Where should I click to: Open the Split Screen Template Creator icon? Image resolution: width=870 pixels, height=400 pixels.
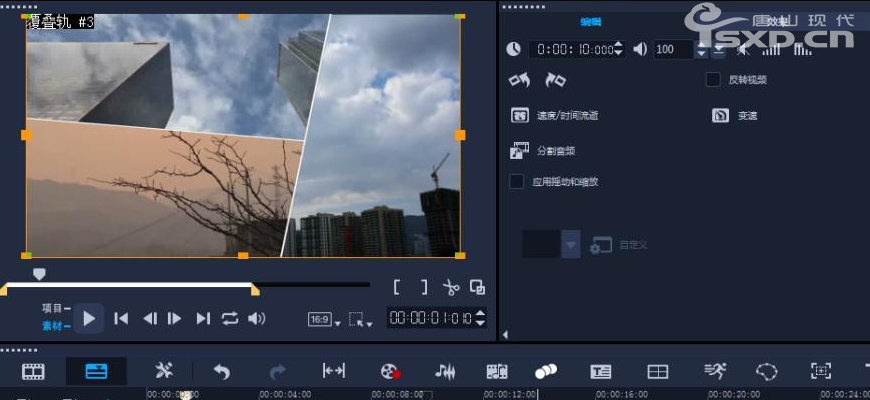click(658, 371)
